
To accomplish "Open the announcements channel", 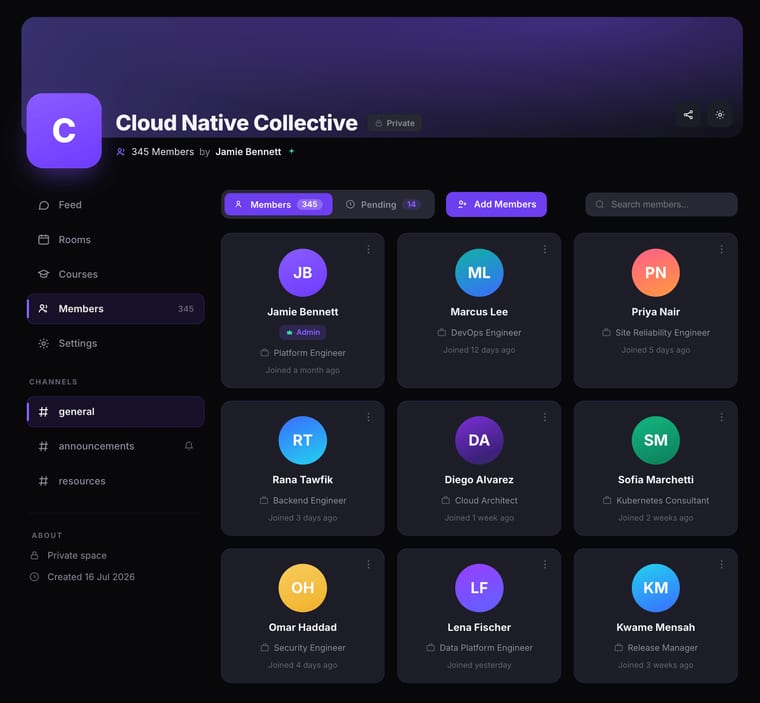I will pyautogui.click(x=115, y=446).
